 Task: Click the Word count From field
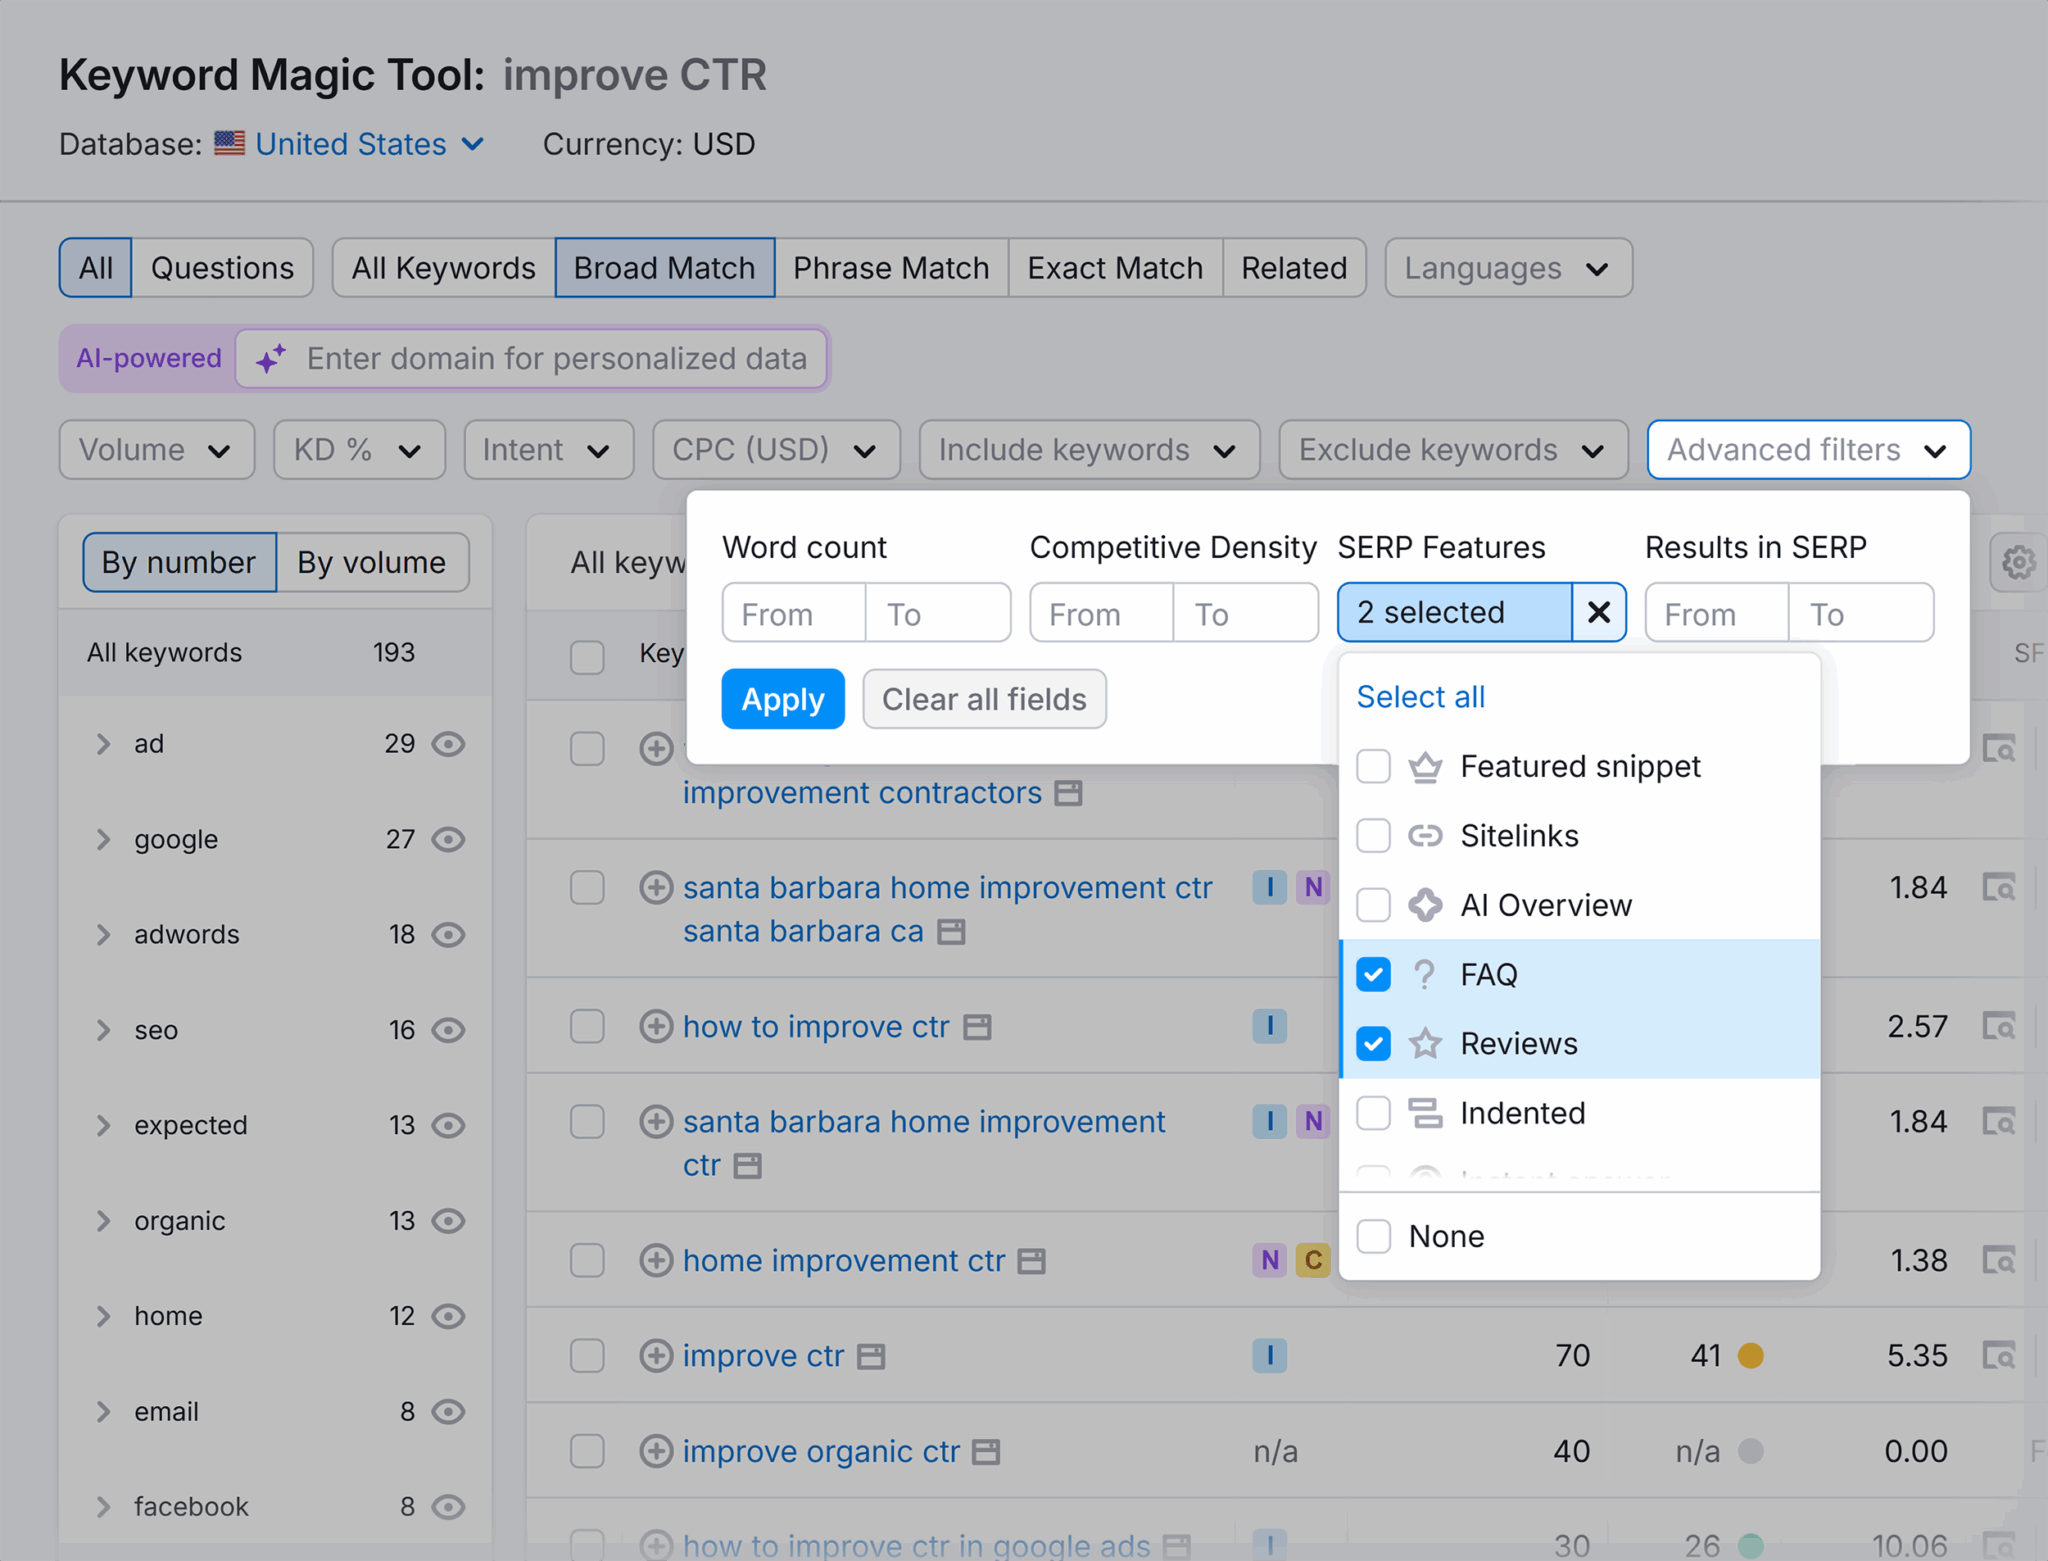pos(794,613)
